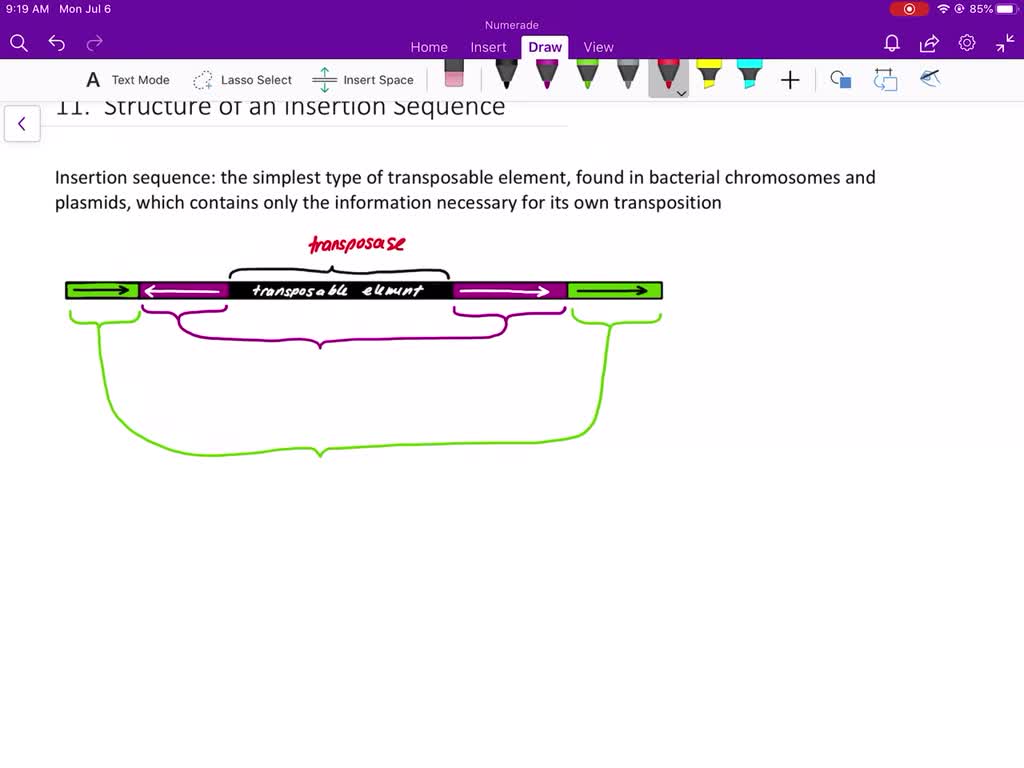The height and width of the screenshot is (768, 1024).
Task: Switch to the Home tab
Action: (429, 47)
